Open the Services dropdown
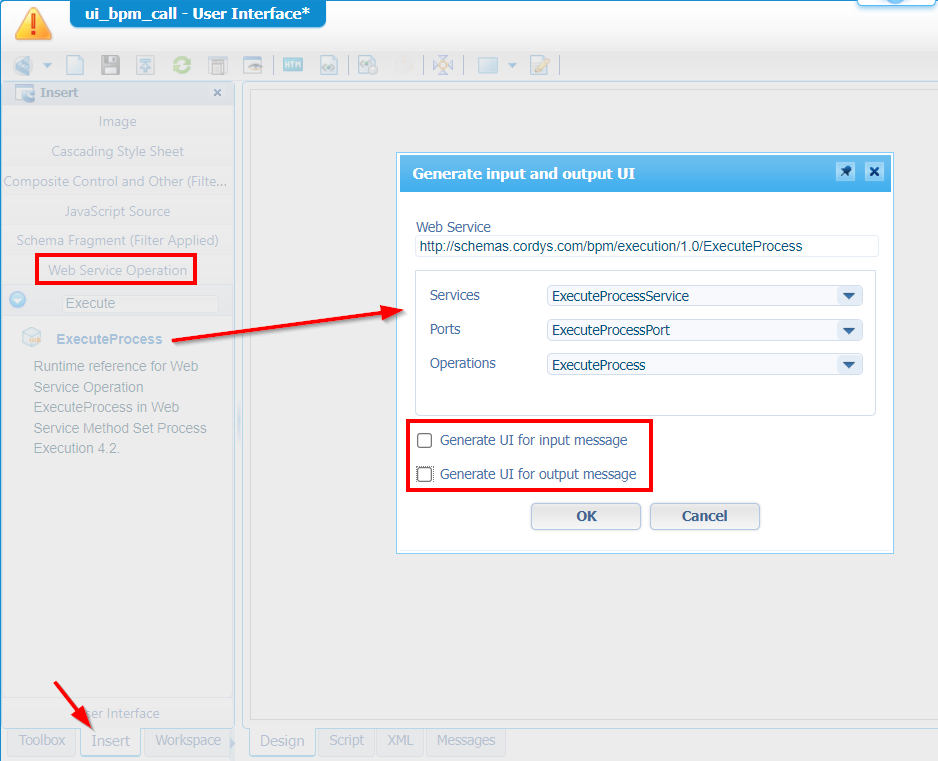This screenshot has height=761, width=938. [x=848, y=296]
